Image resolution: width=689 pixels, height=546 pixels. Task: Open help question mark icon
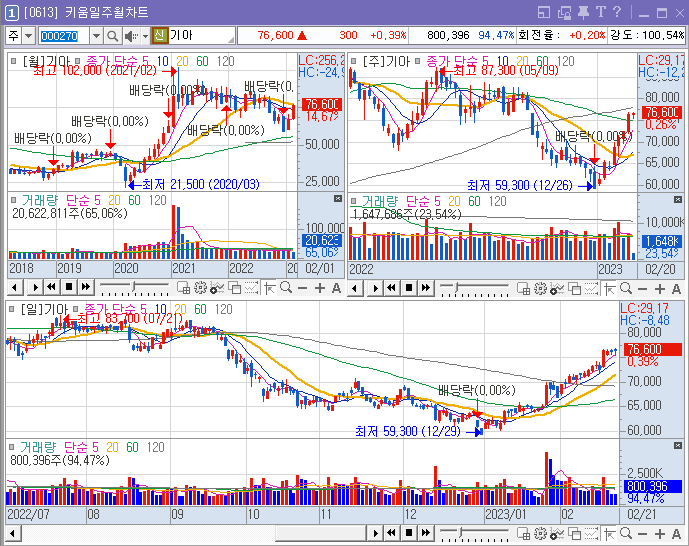[617, 12]
